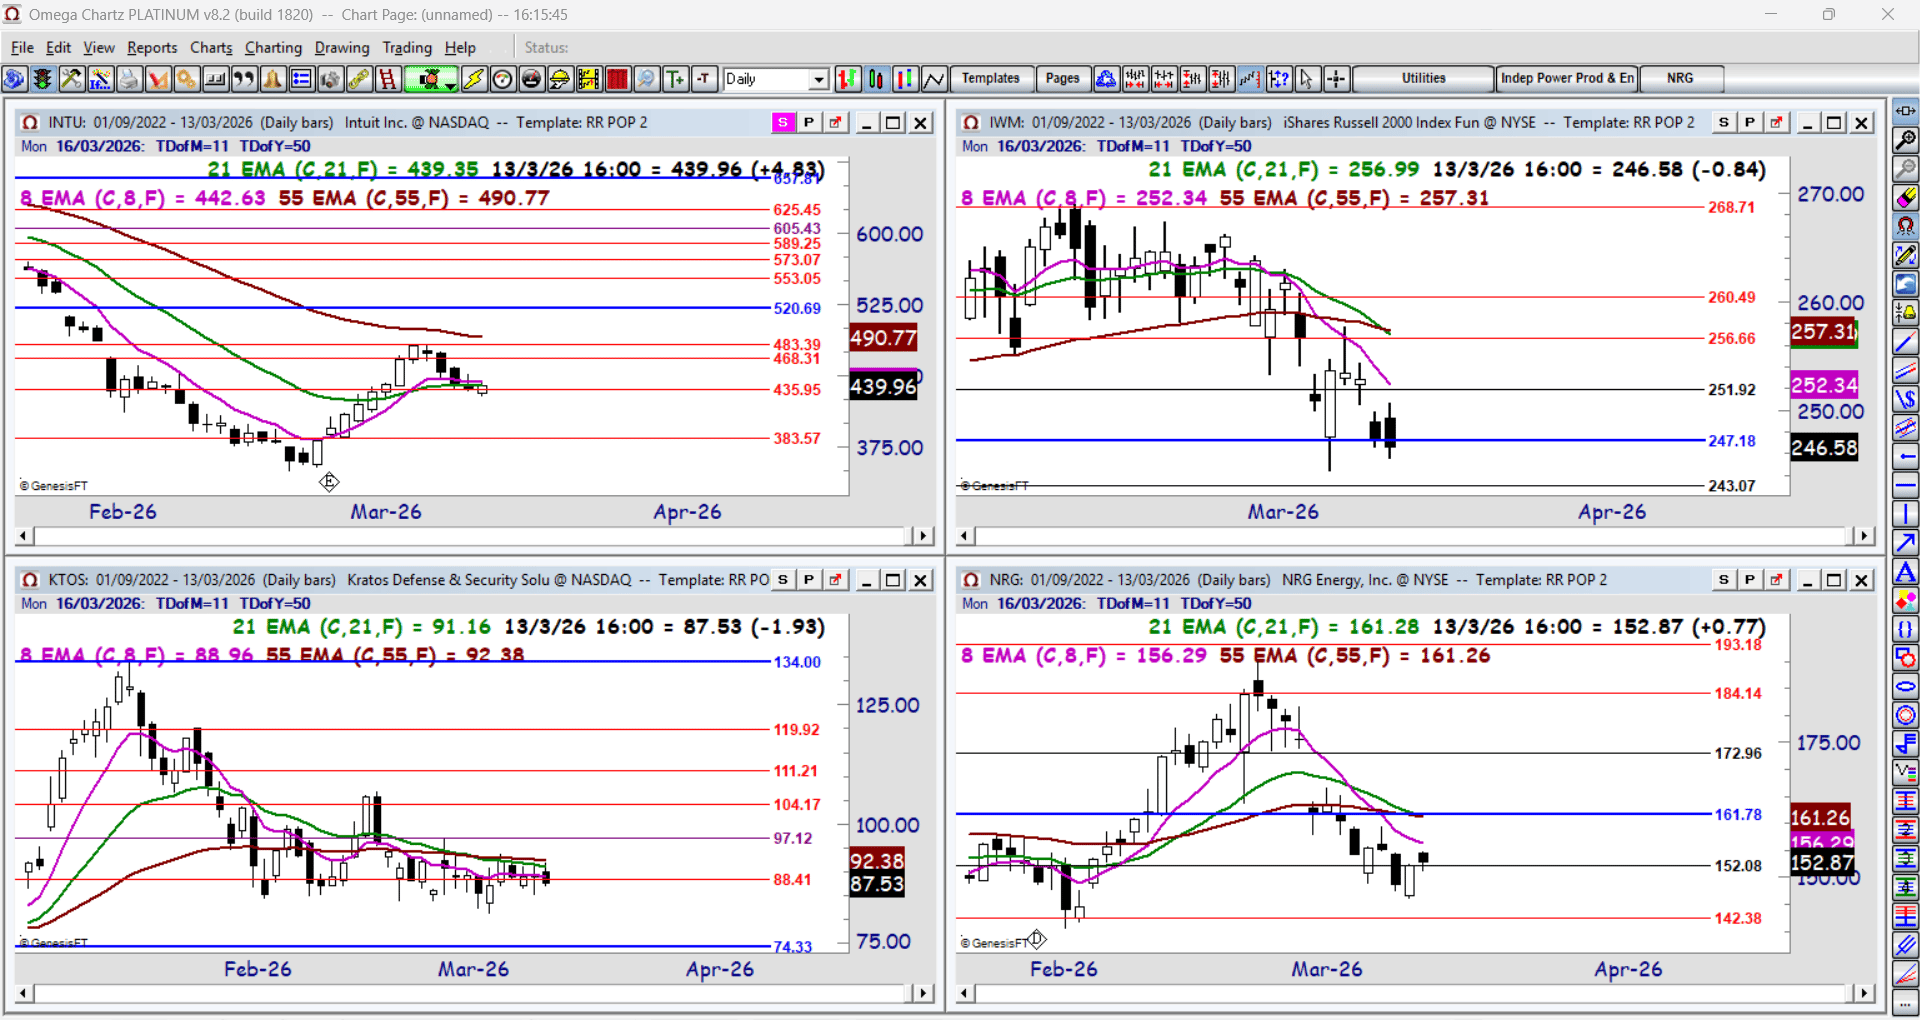Open the Pages dropdown button
Image resolution: width=1920 pixels, height=1020 pixels.
click(x=1062, y=79)
